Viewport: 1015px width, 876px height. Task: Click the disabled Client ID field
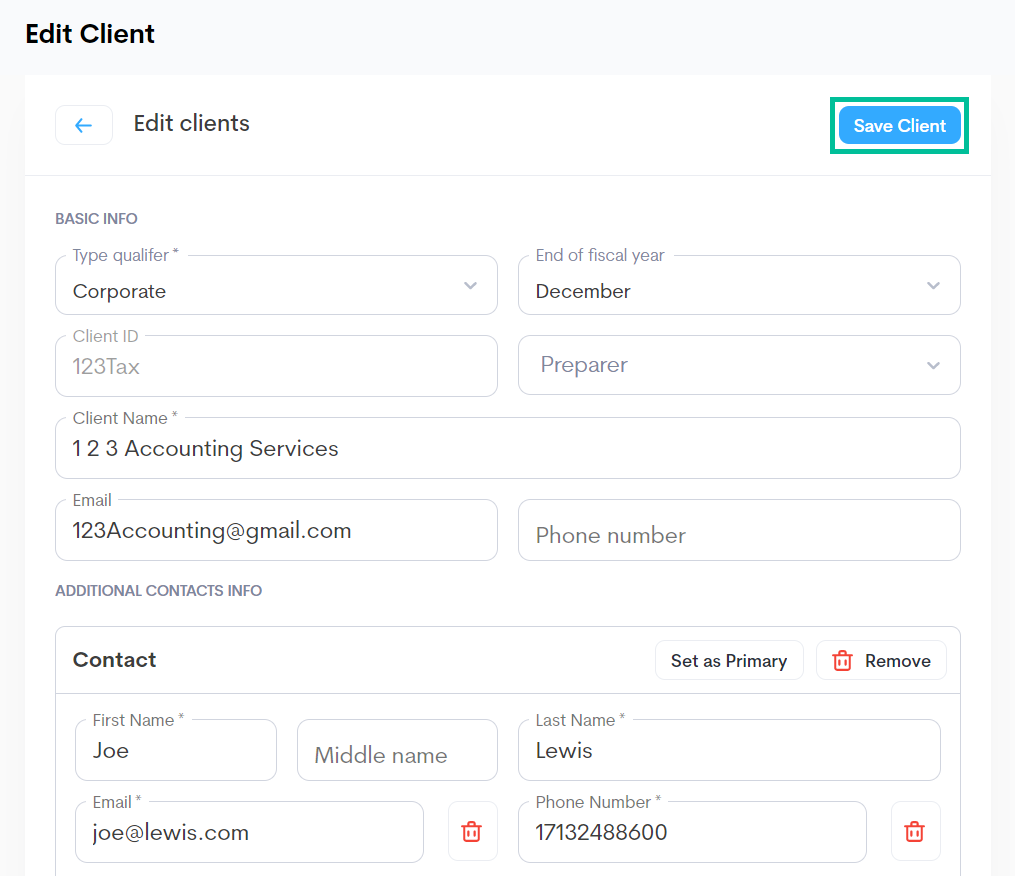click(x=276, y=367)
